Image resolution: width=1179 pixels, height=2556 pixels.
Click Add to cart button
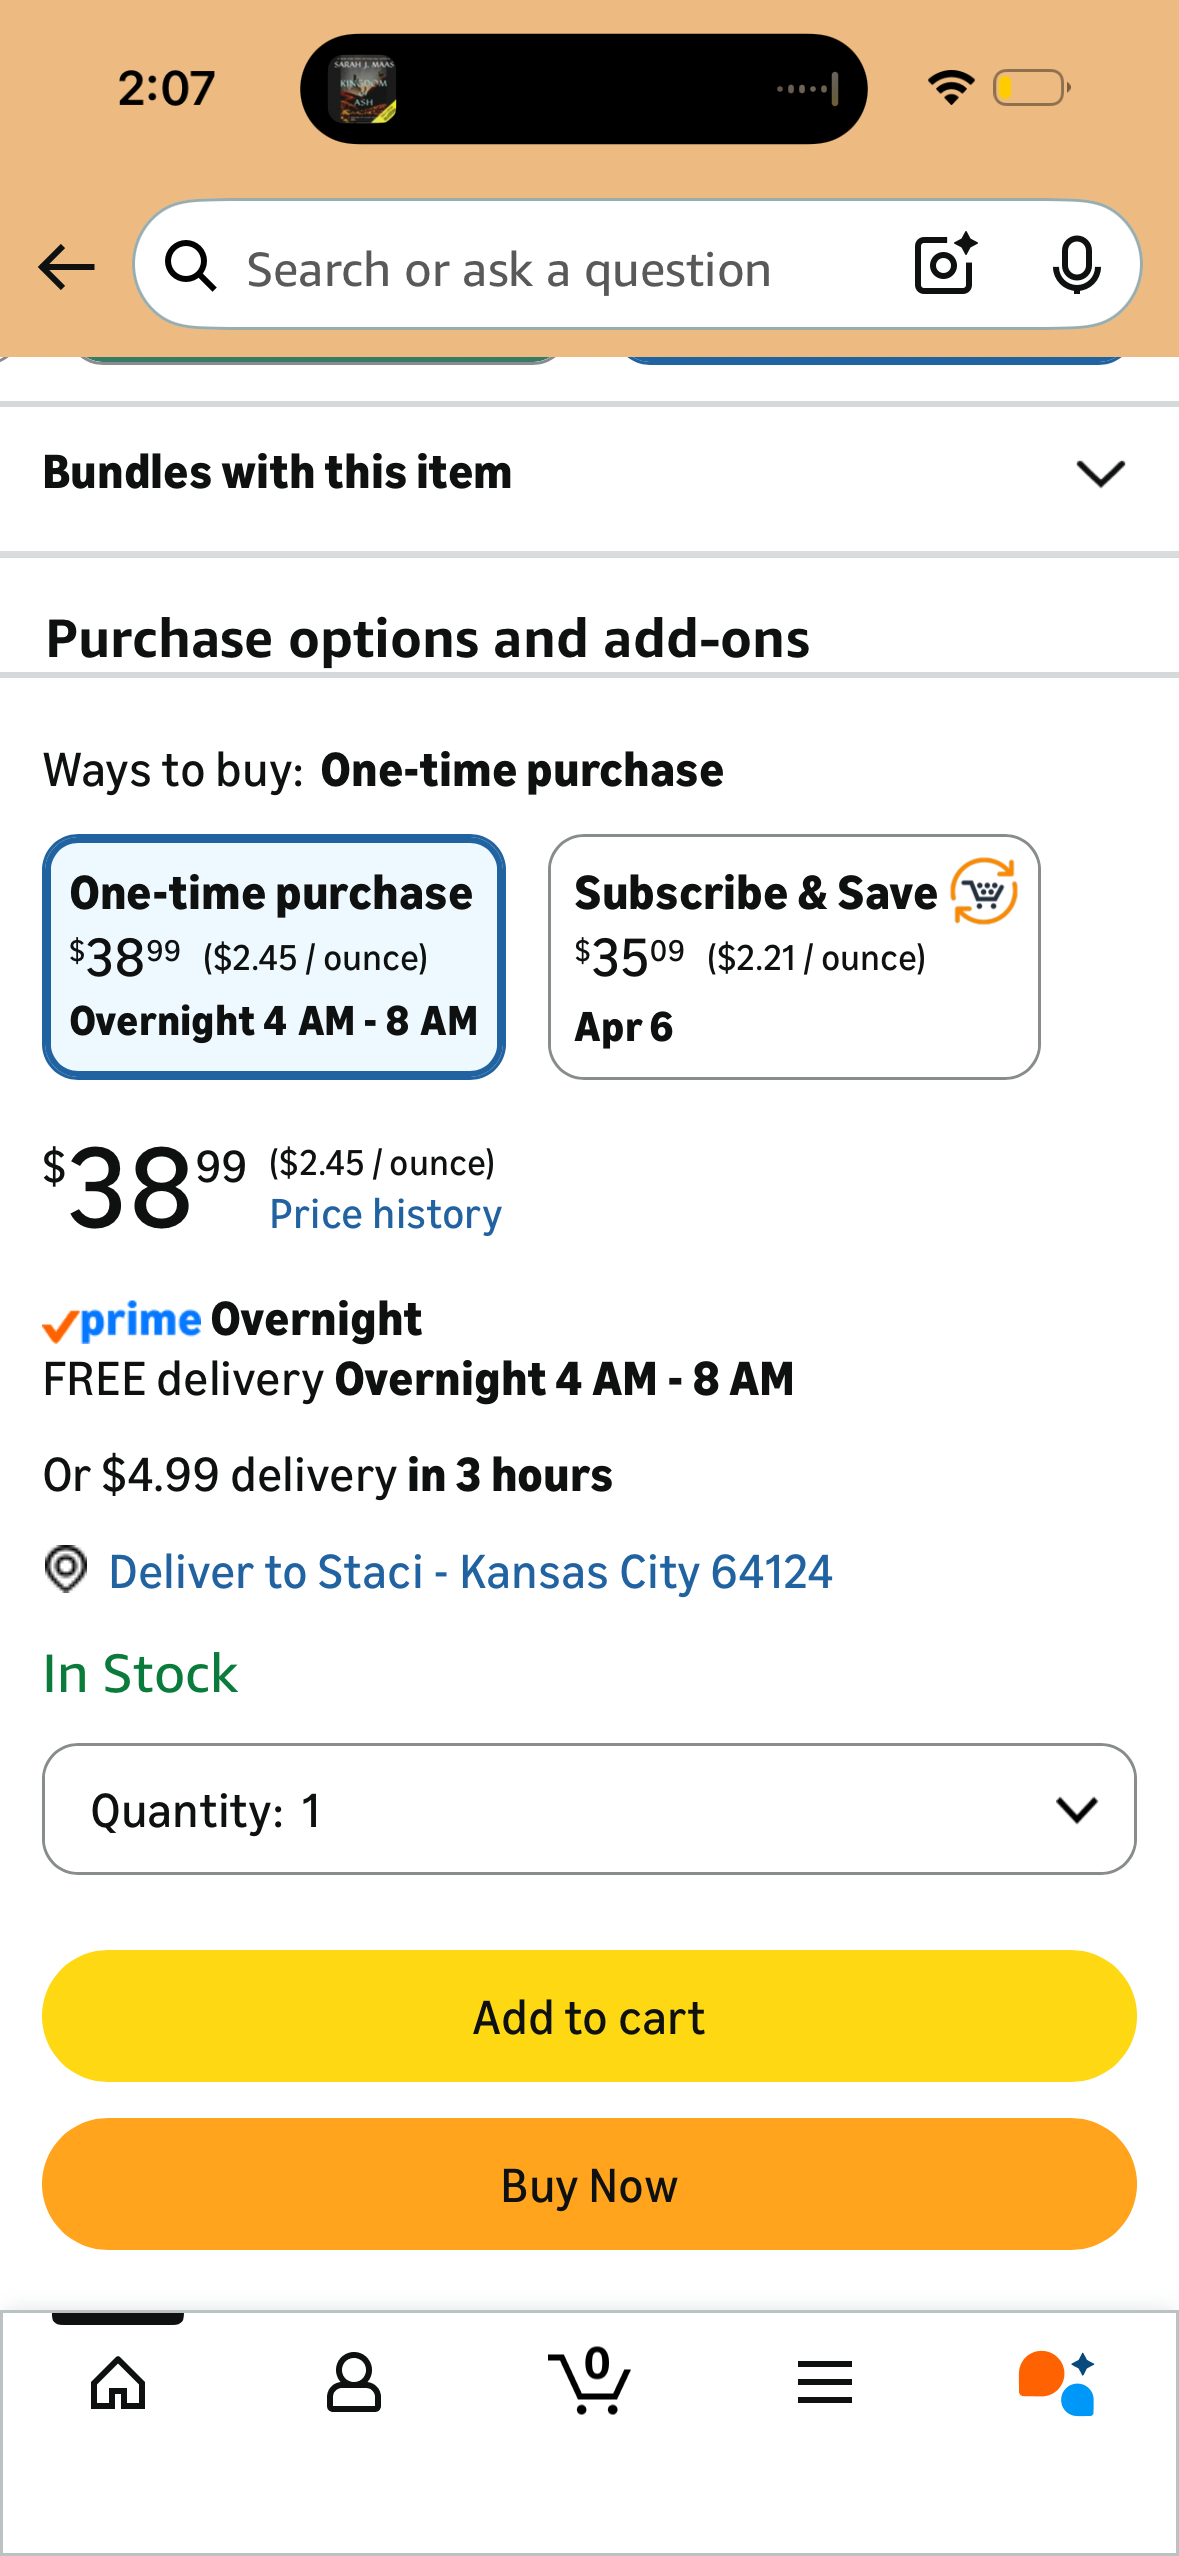click(x=589, y=2016)
